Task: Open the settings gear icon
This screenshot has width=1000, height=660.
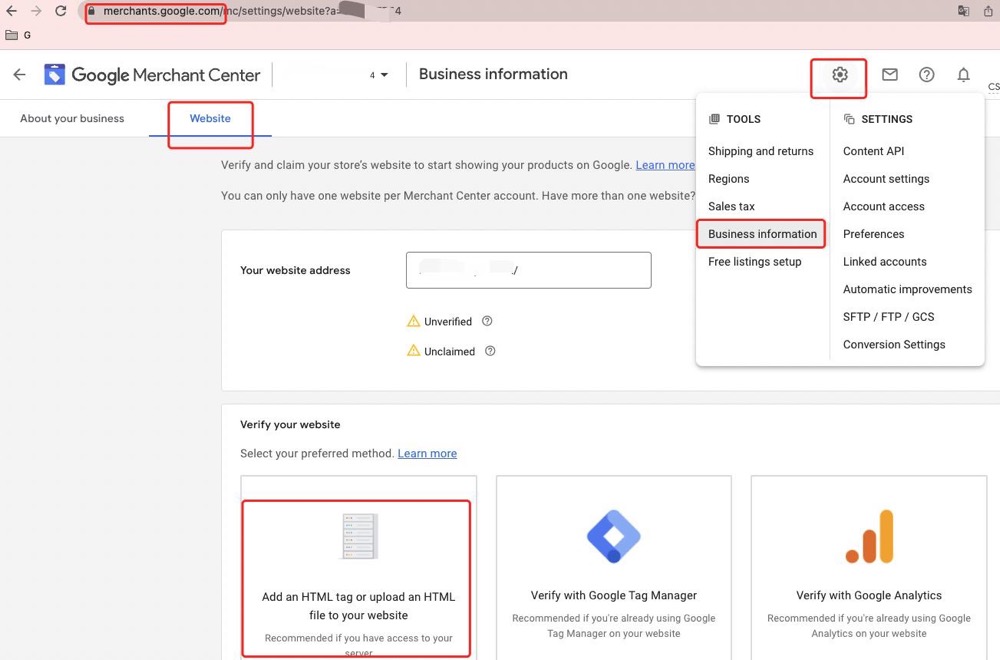Action: click(x=839, y=75)
